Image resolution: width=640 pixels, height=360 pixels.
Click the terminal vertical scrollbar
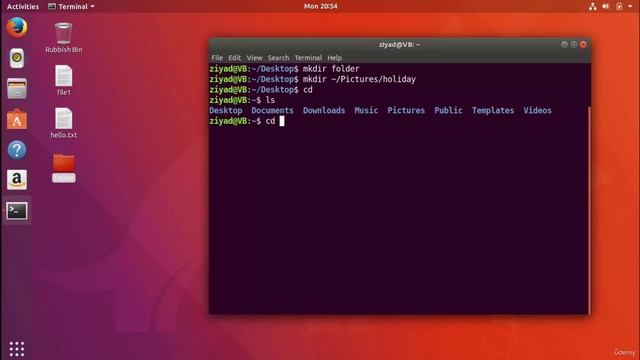[589, 210]
